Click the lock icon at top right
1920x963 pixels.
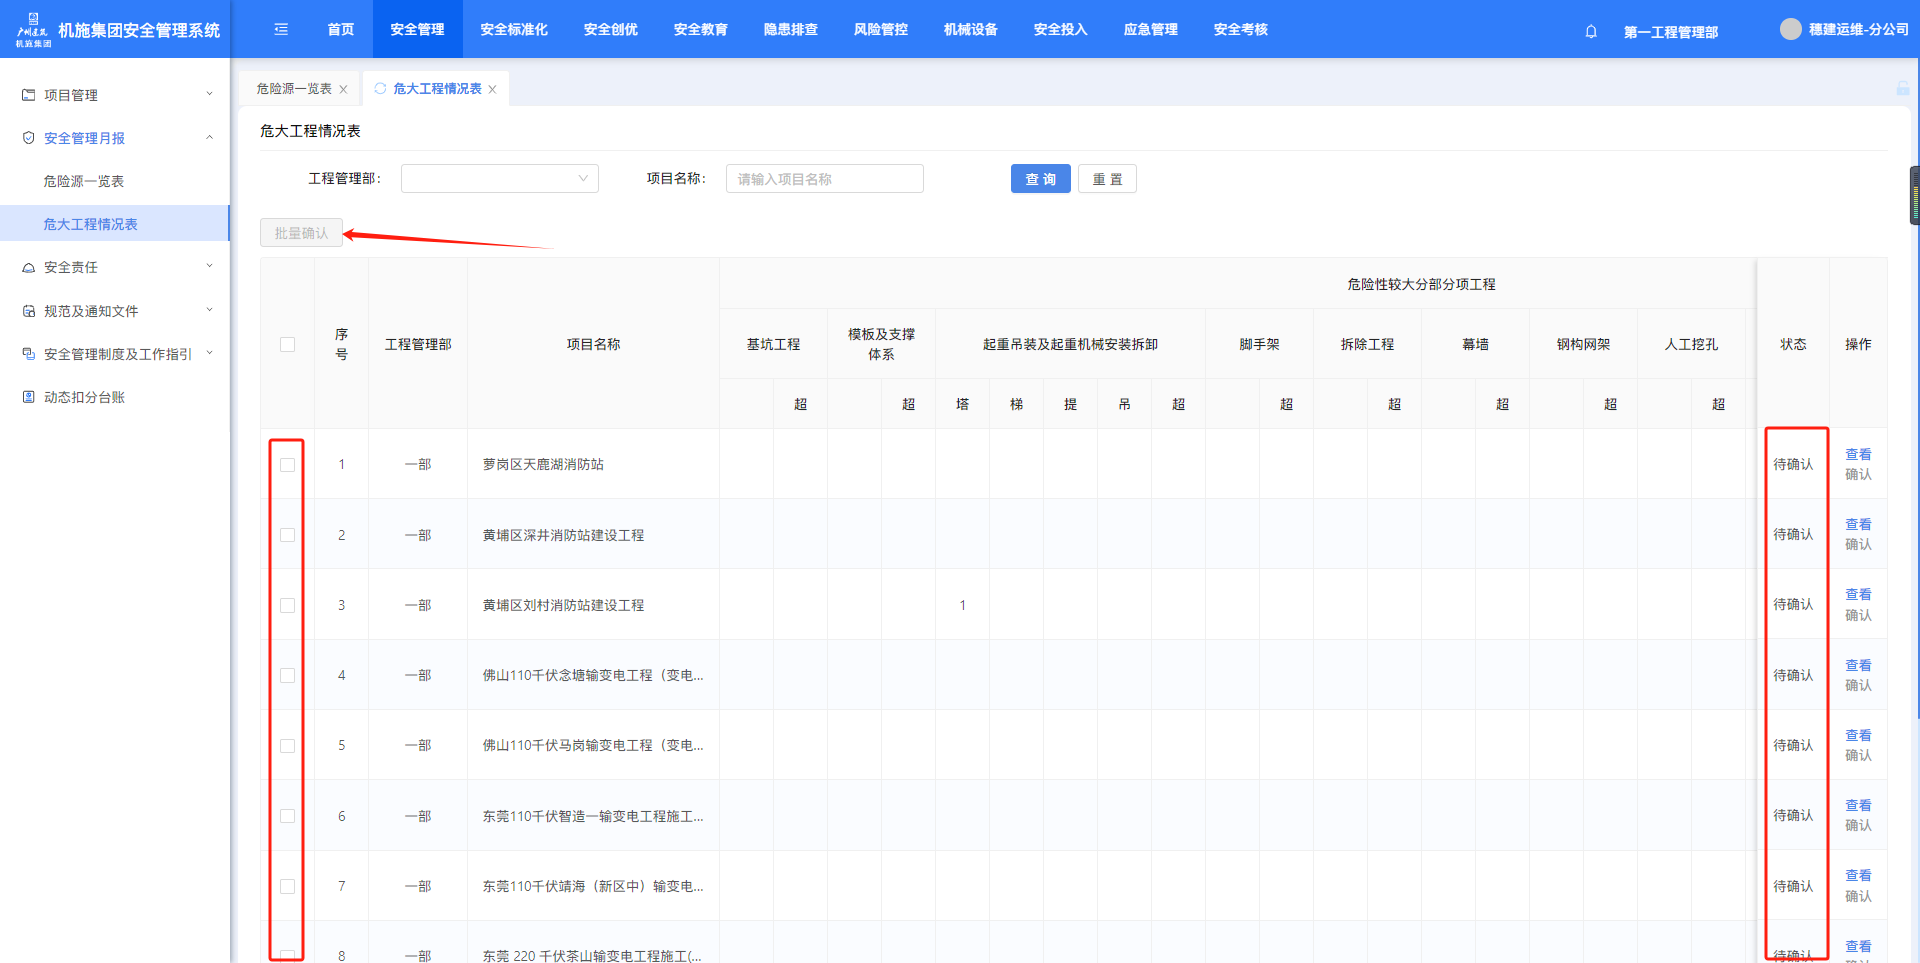tap(1902, 89)
